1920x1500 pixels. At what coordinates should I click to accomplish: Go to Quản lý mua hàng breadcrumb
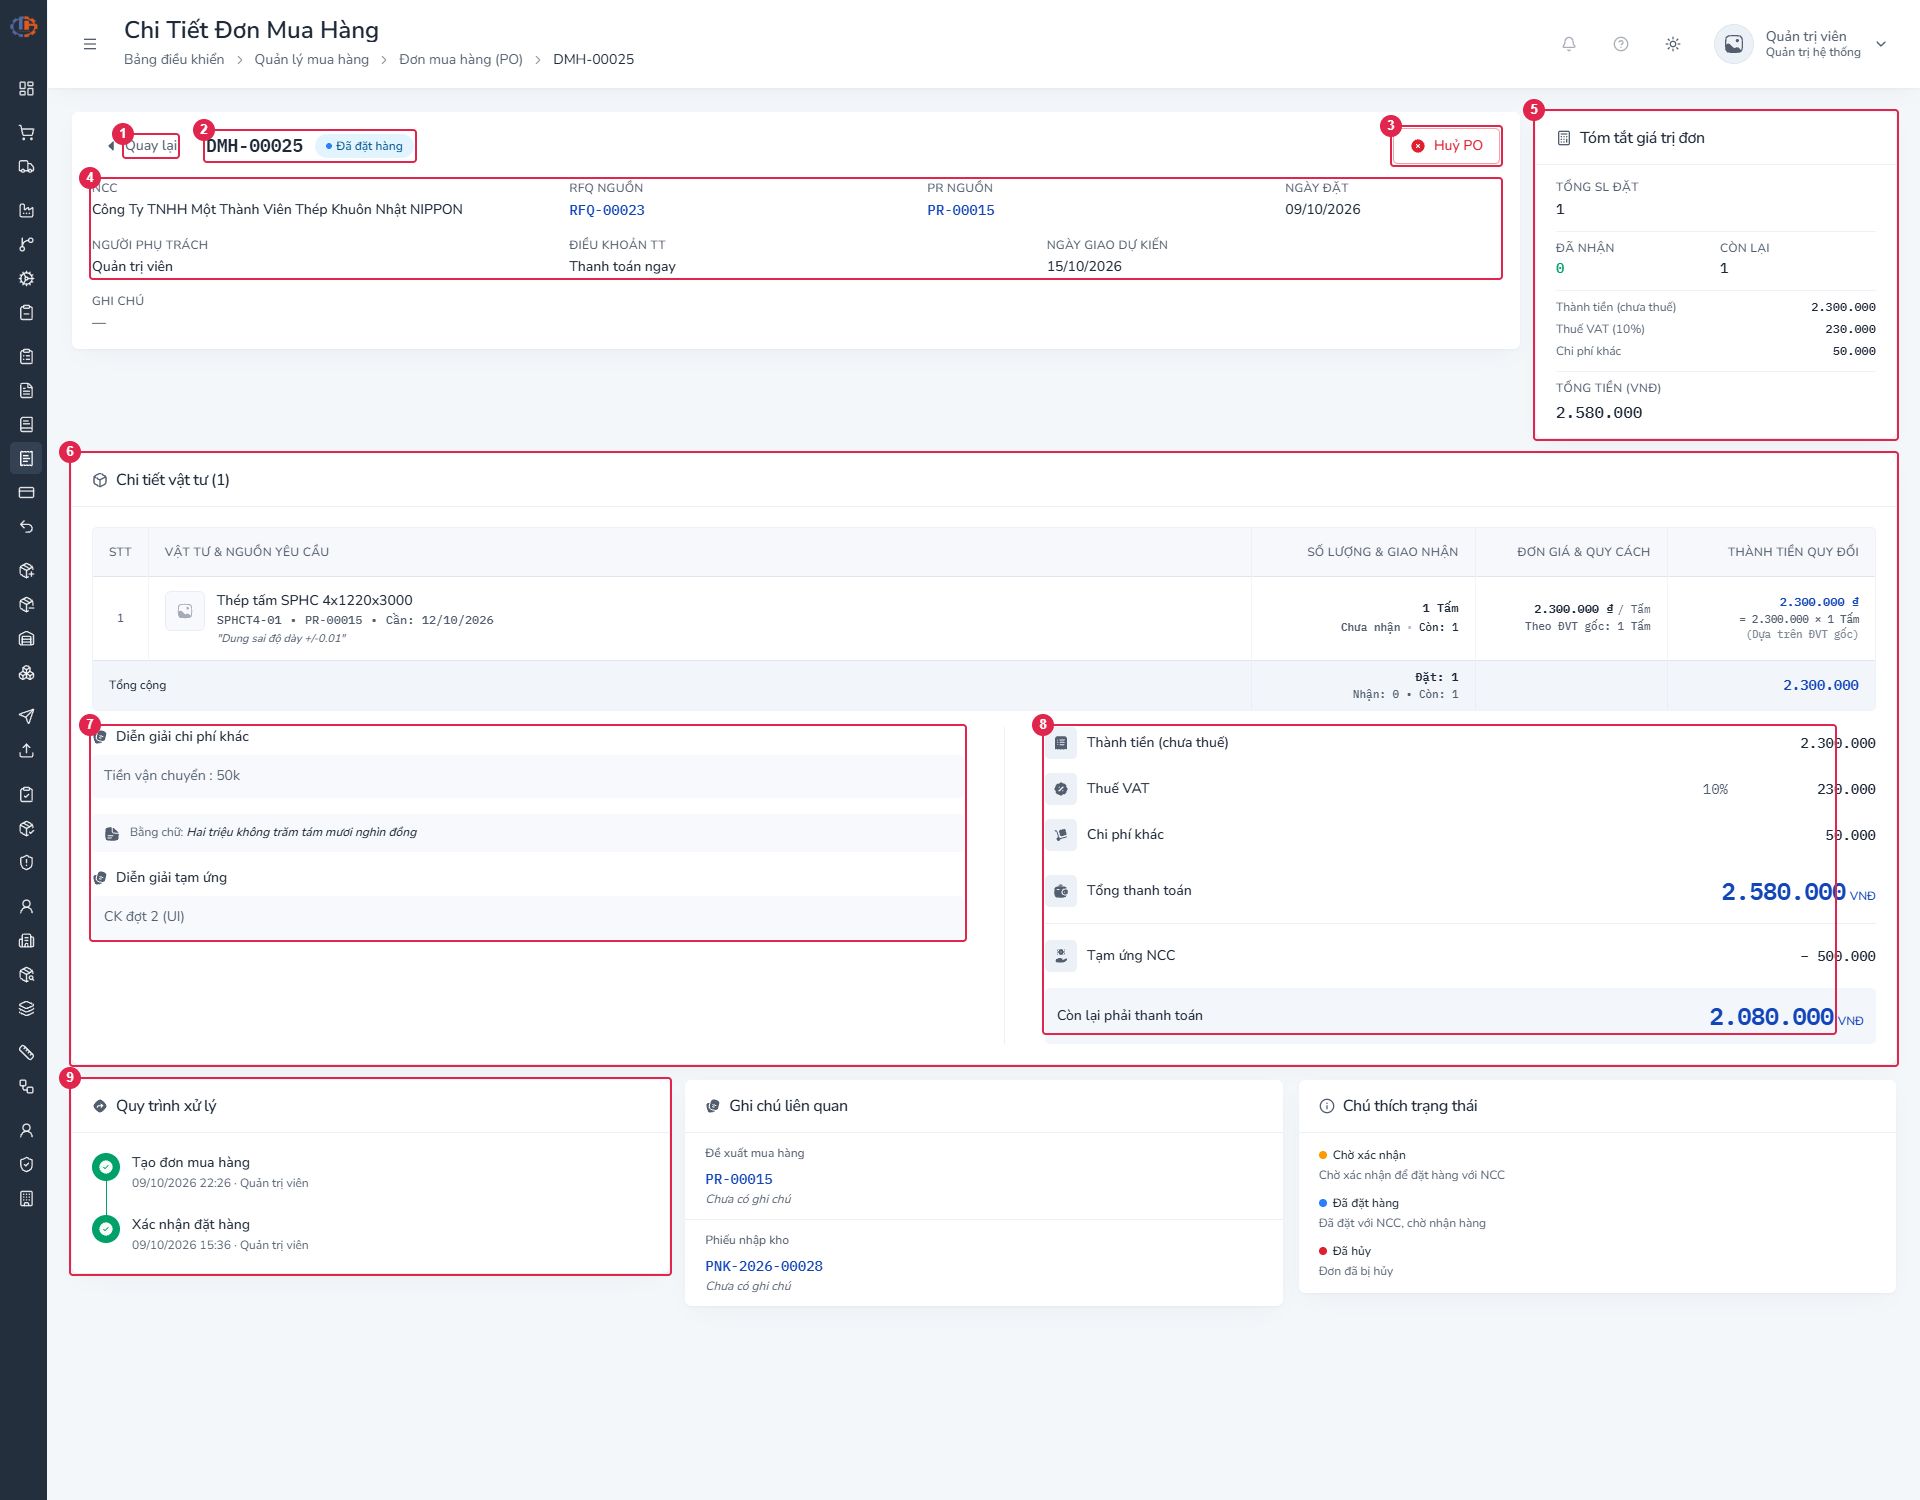click(x=311, y=59)
